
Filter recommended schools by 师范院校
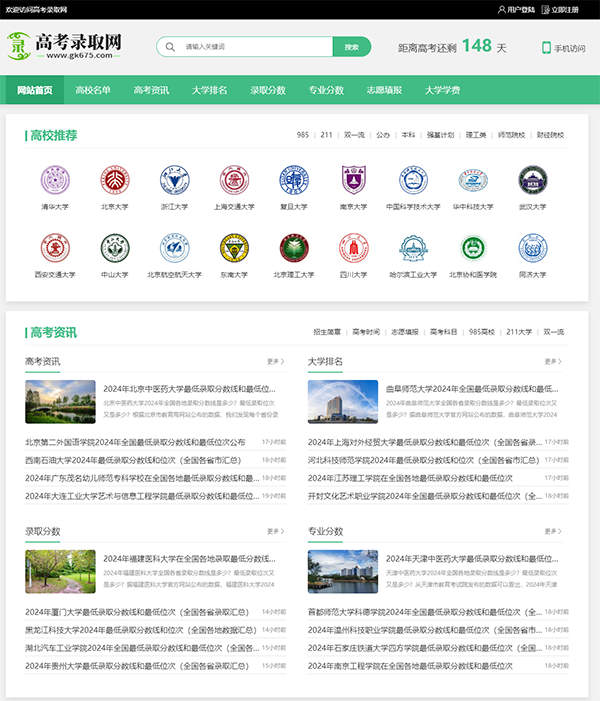[511, 135]
